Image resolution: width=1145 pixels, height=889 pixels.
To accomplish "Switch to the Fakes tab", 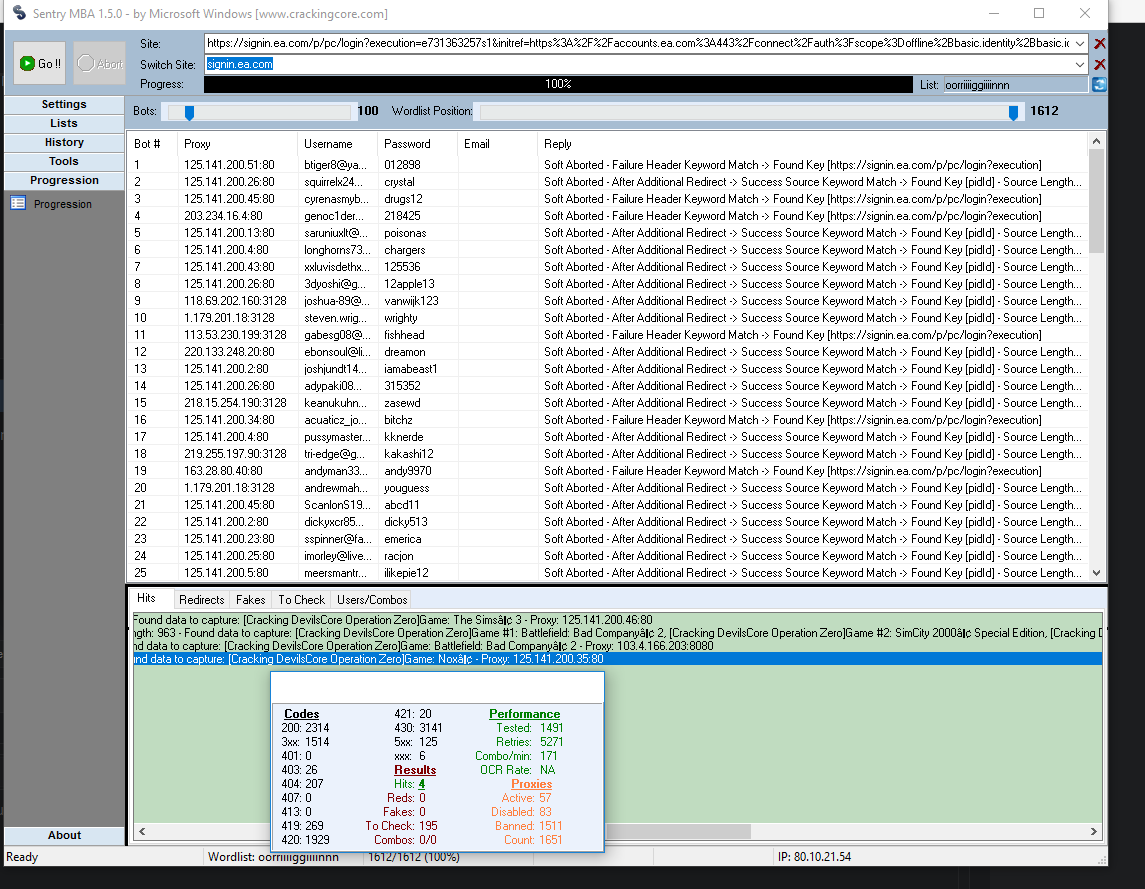I will coord(250,600).
